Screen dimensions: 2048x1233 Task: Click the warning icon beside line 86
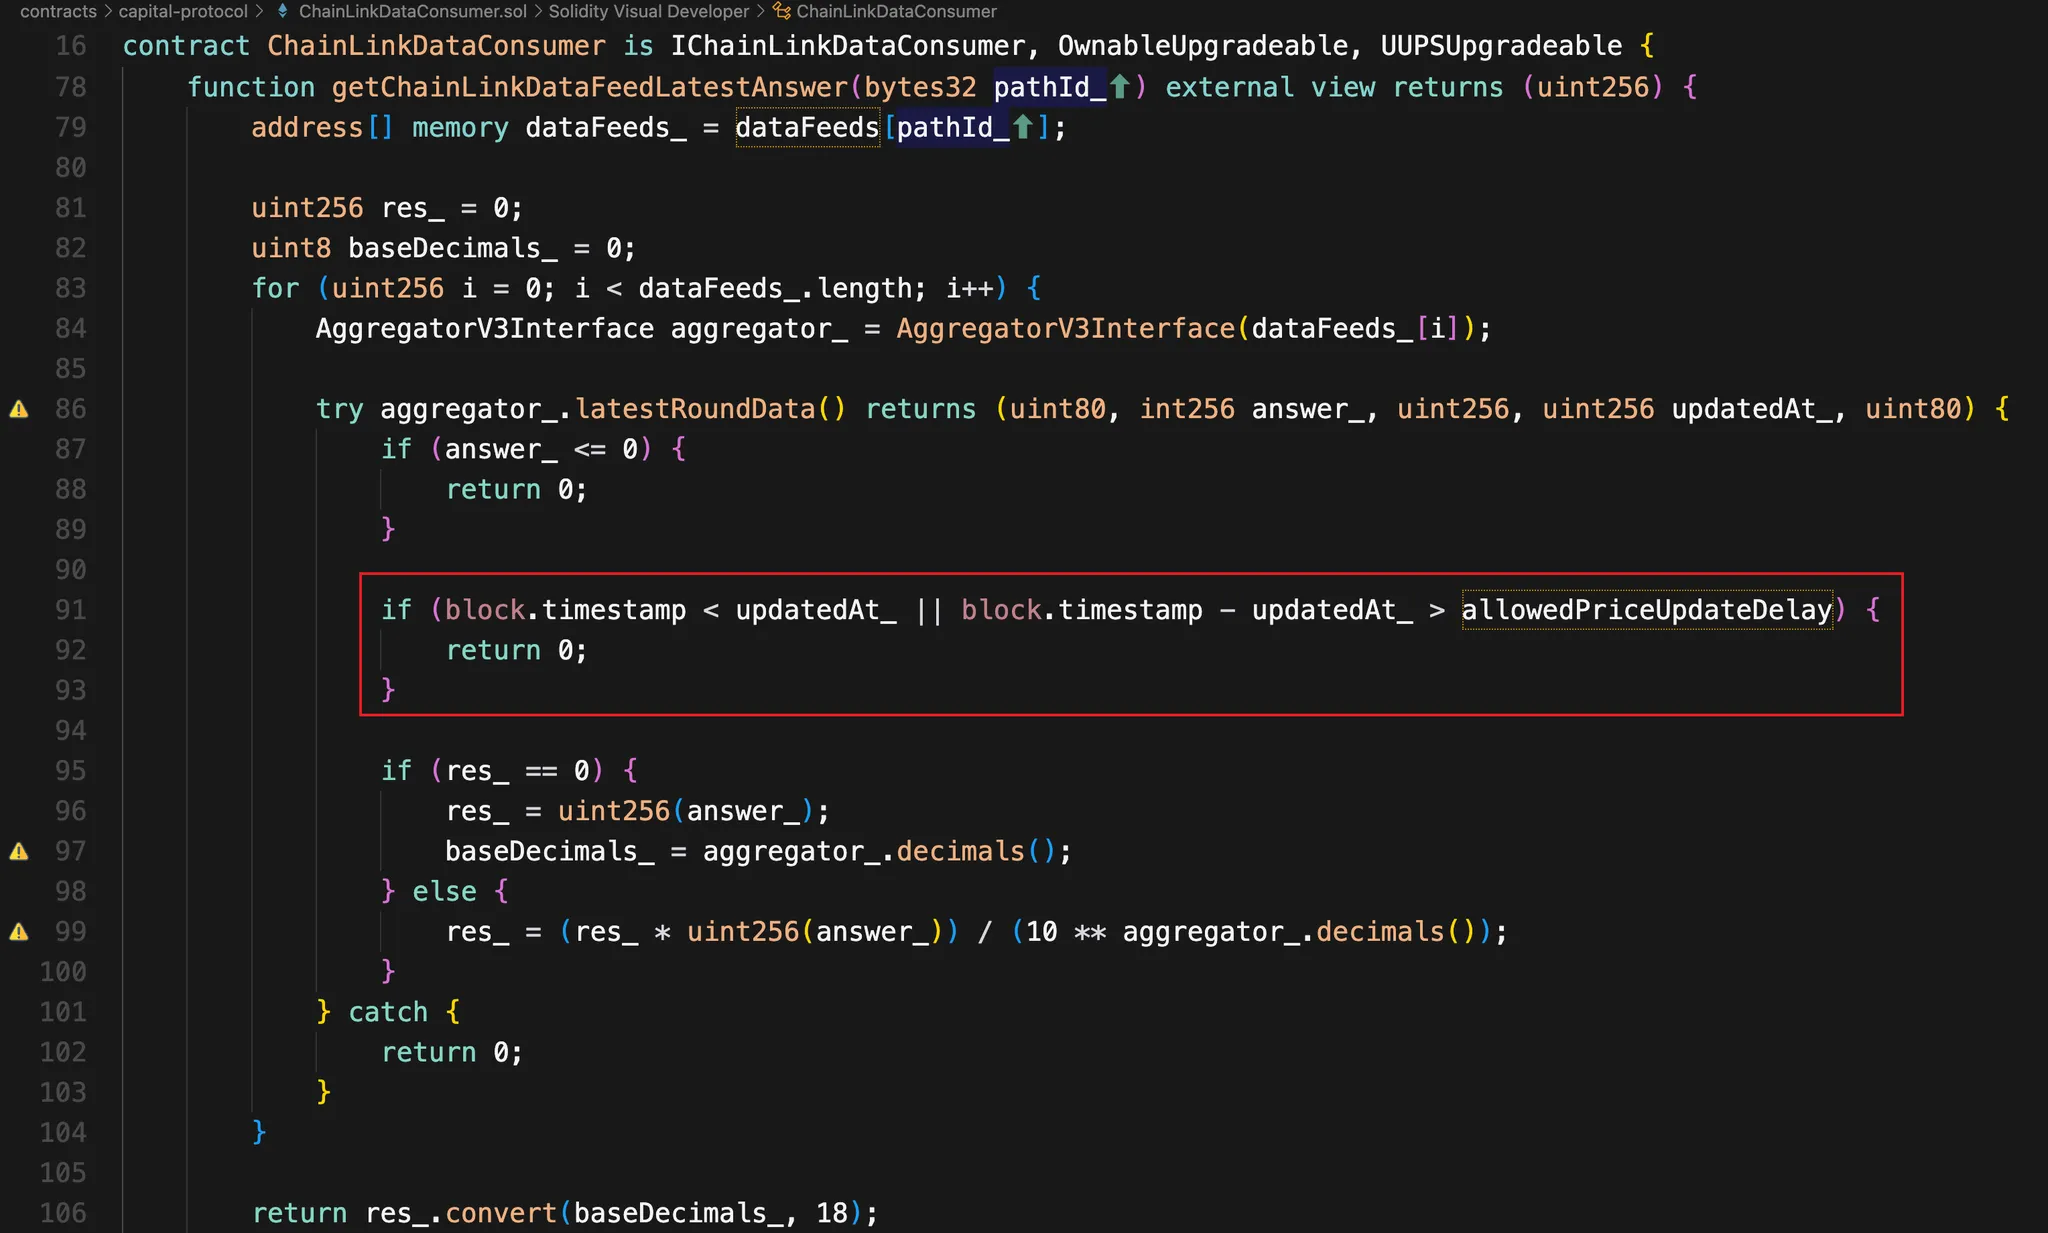pyautogui.click(x=19, y=409)
